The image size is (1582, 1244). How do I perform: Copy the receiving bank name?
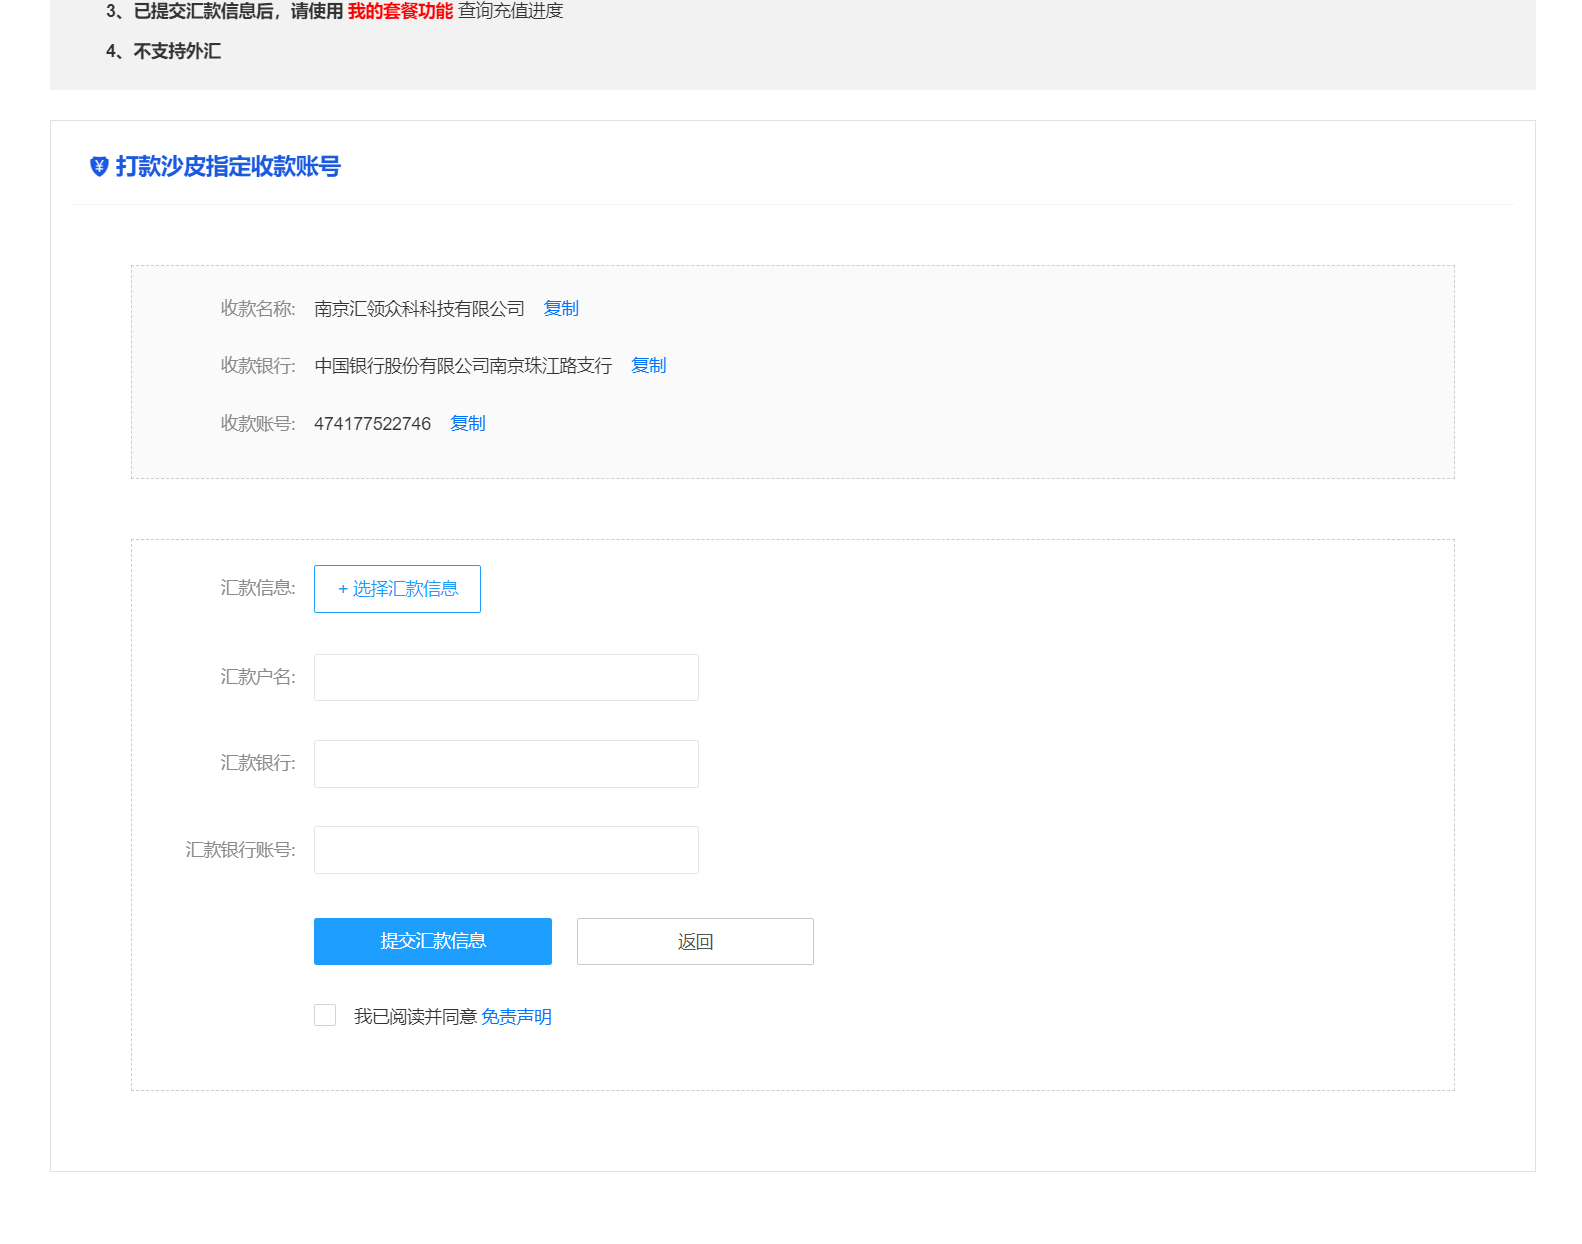click(648, 366)
